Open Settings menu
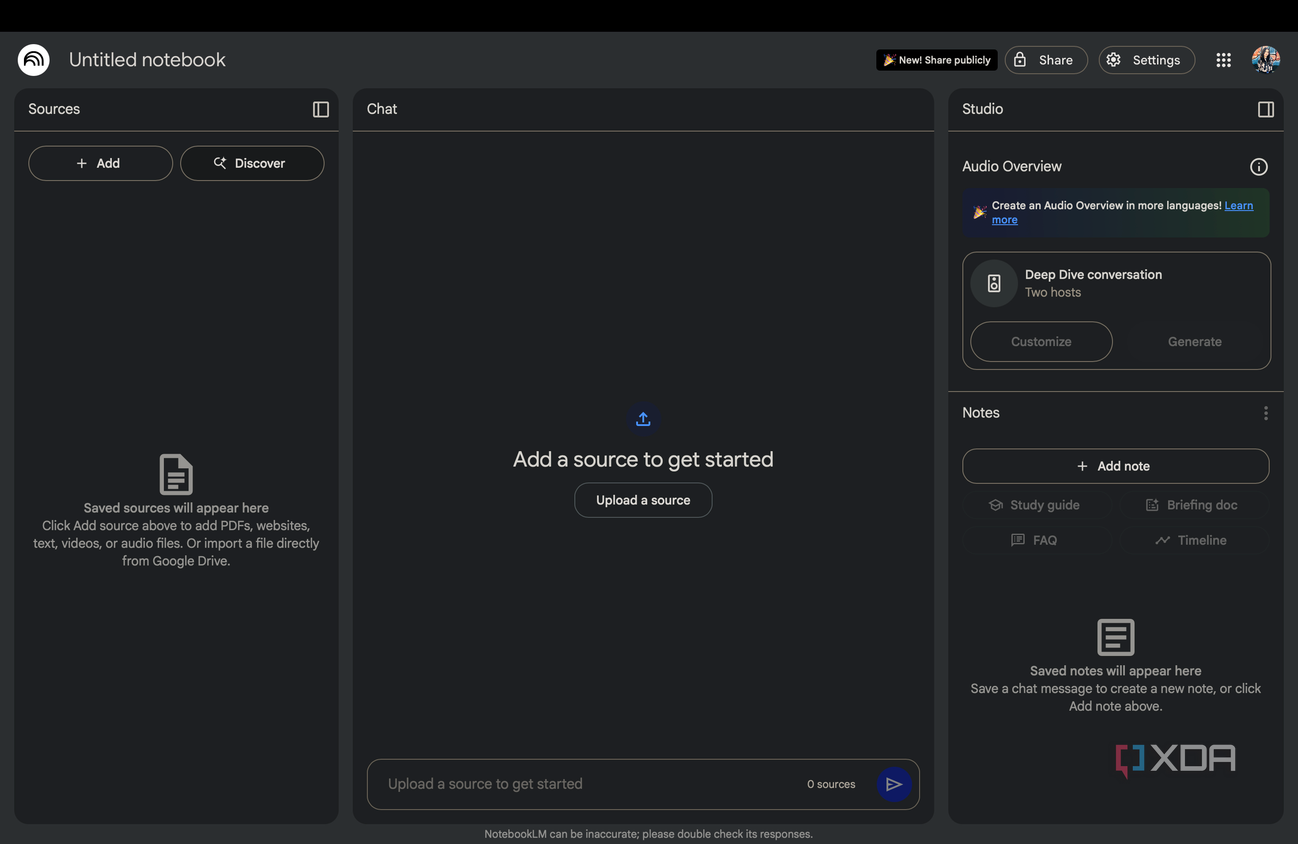The height and width of the screenshot is (844, 1298). coord(1146,60)
